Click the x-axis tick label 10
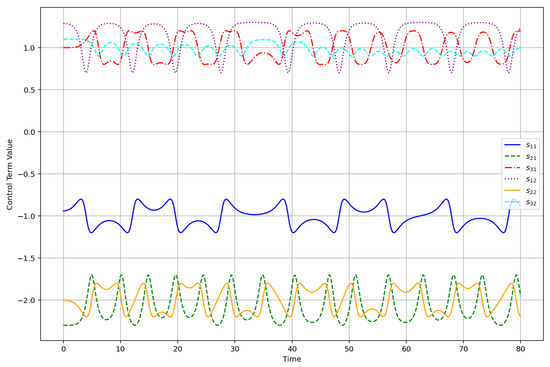Screen dimensions: 550x367 point(120,349)
